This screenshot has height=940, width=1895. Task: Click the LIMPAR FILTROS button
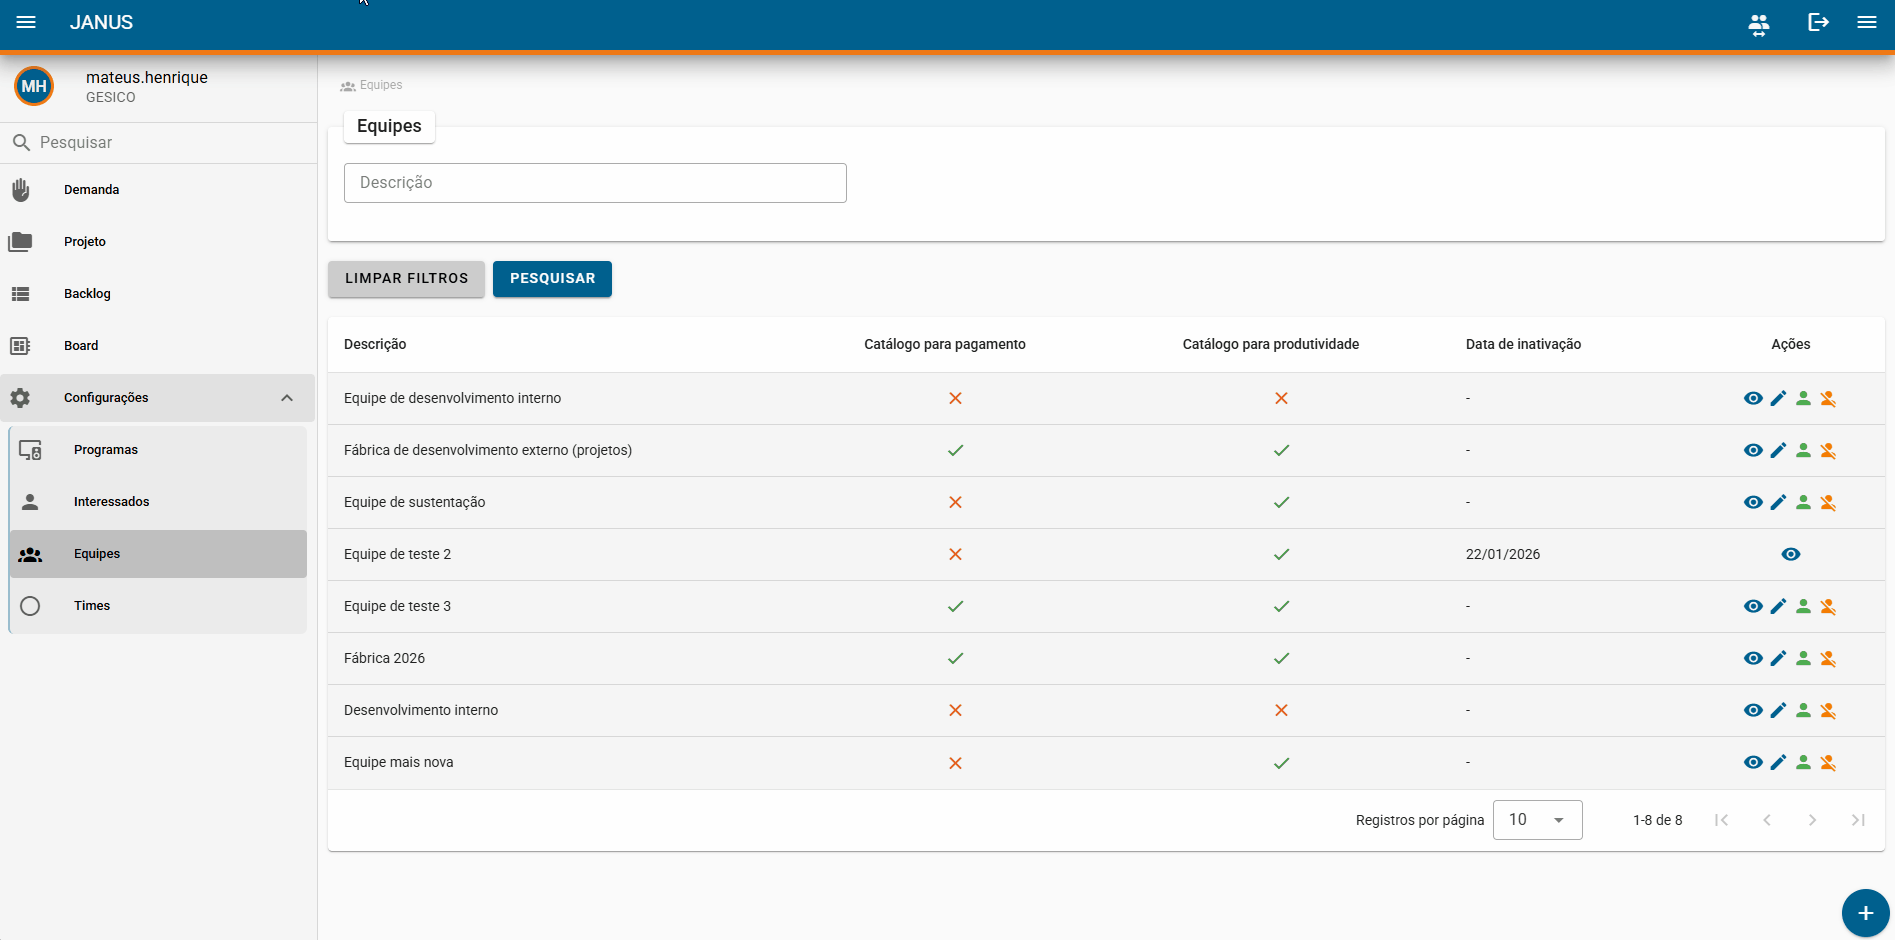[406, 279]
